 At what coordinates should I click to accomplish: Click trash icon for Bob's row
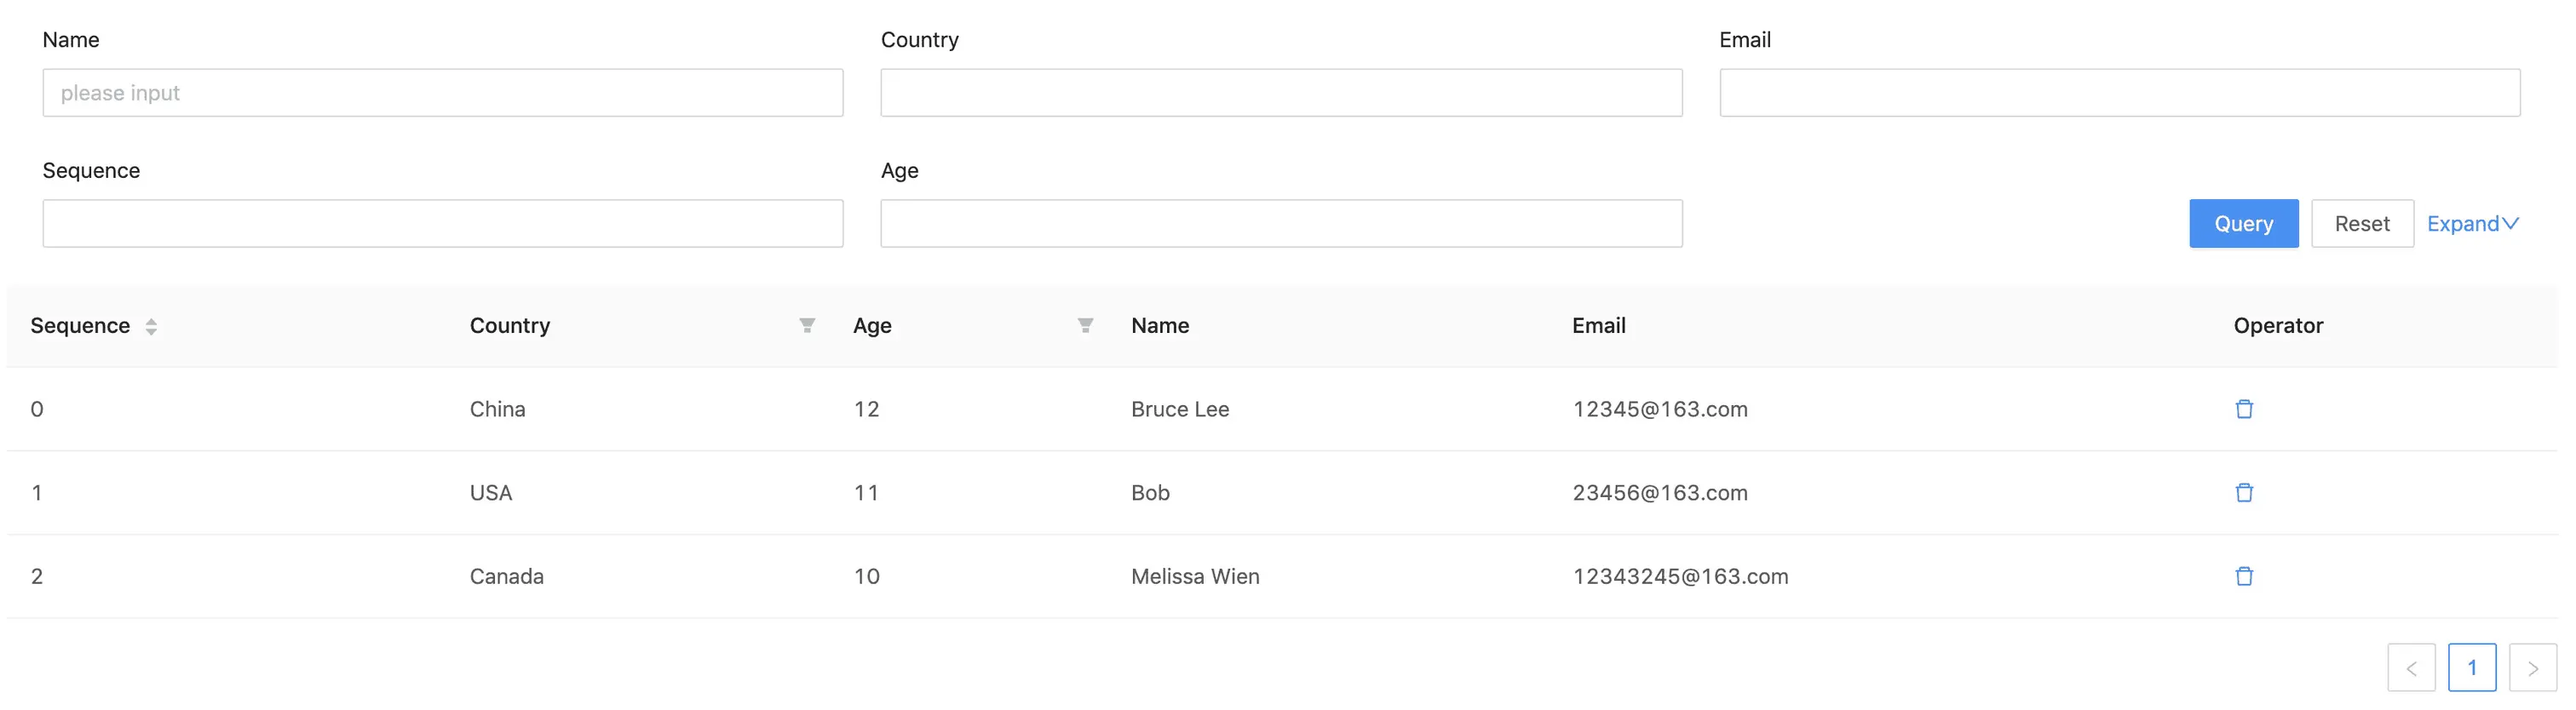pyautogui.click(x=2243, y=492)
